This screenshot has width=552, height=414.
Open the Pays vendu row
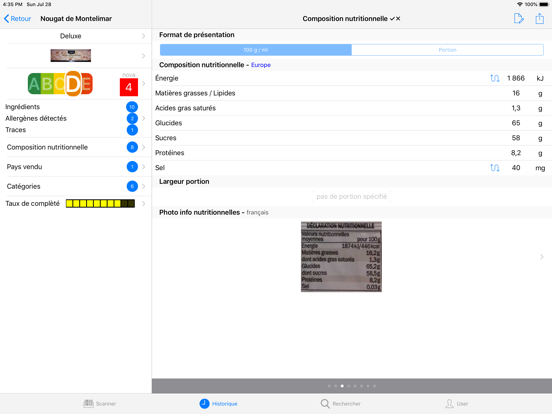(76, 167)
